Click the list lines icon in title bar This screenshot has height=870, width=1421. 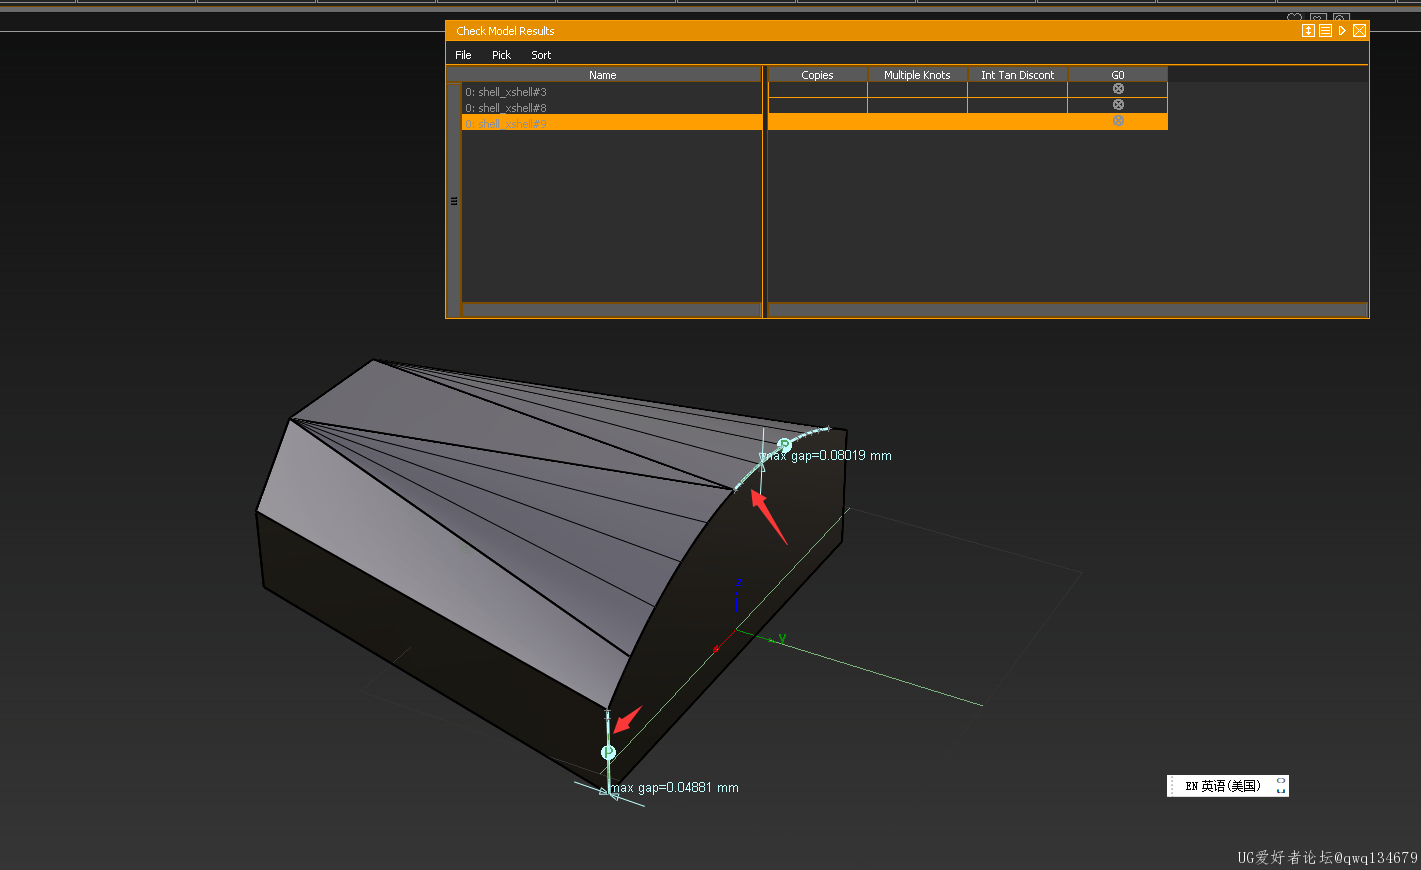[x=1325, y=31]
